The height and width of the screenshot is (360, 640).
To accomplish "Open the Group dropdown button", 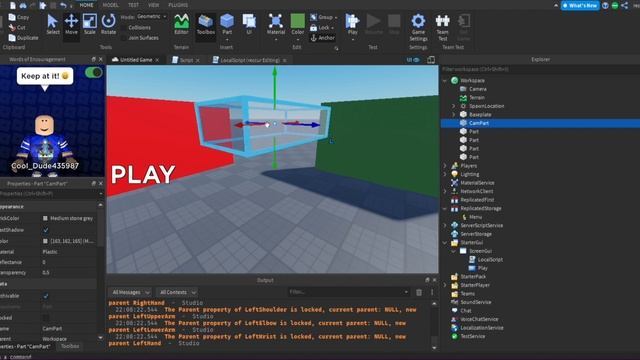I will pyautogui.click(x=324, y=17).
